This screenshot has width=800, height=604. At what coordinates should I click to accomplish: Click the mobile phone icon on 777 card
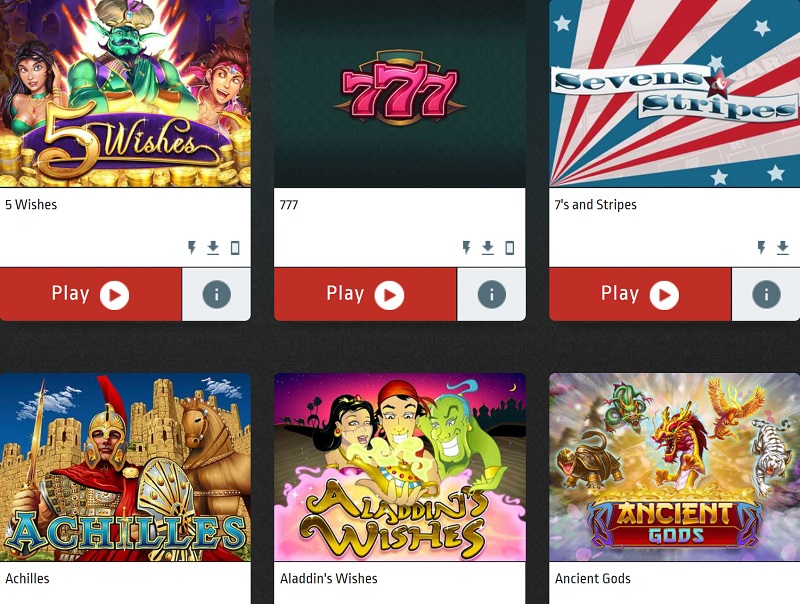[x=509, y=248]
